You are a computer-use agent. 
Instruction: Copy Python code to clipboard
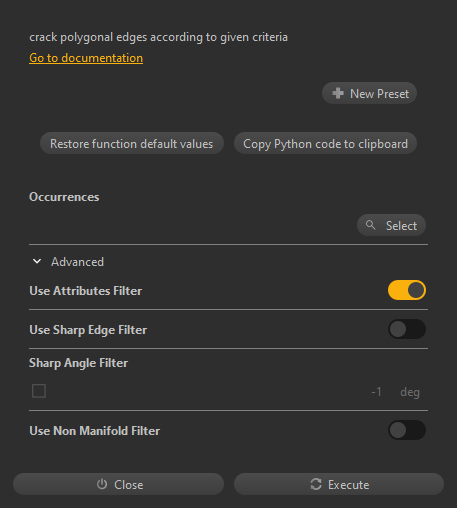(325, 143)
